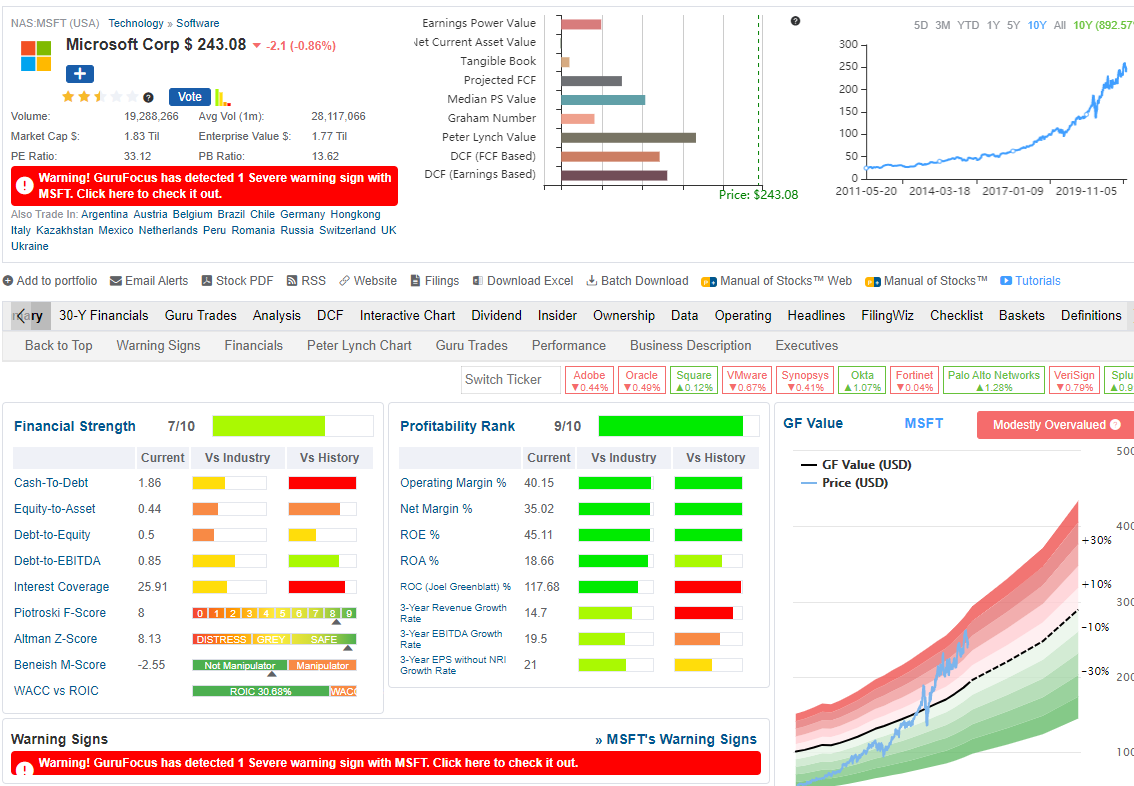The image size is (1134, 786).
Task: Click the Profitability Rank 9/10 rating bar
Action: pyautogui.click(x=678, y=426)
